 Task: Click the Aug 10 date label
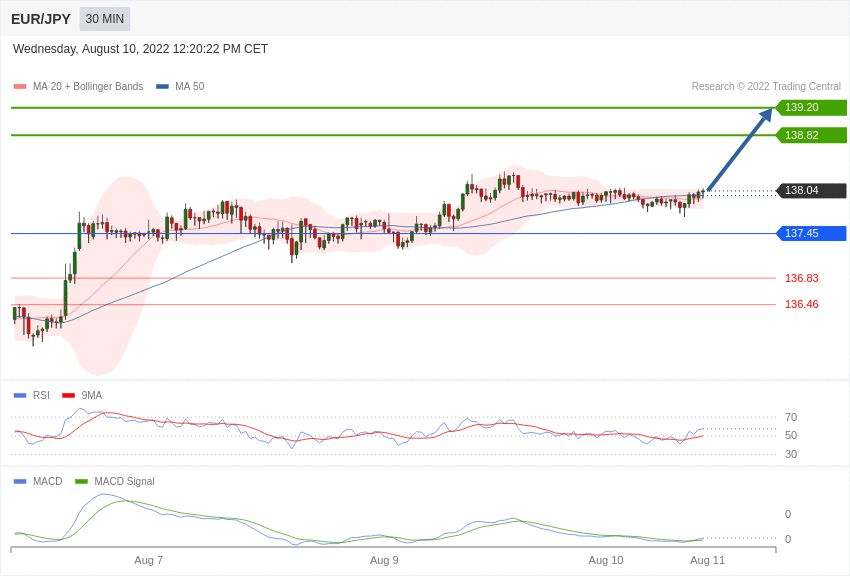[x=606, y=560]
